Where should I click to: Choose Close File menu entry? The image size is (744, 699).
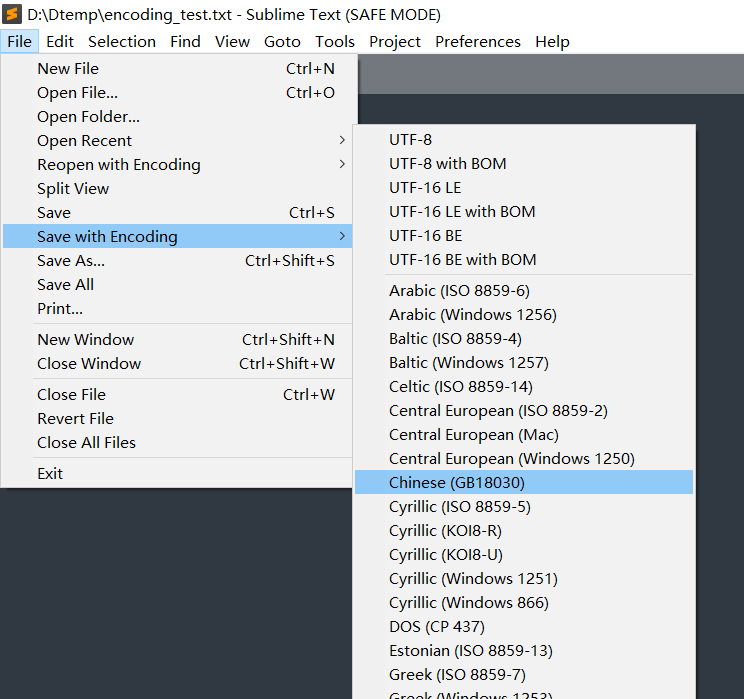pyautogui.click(x=177, y=395)
